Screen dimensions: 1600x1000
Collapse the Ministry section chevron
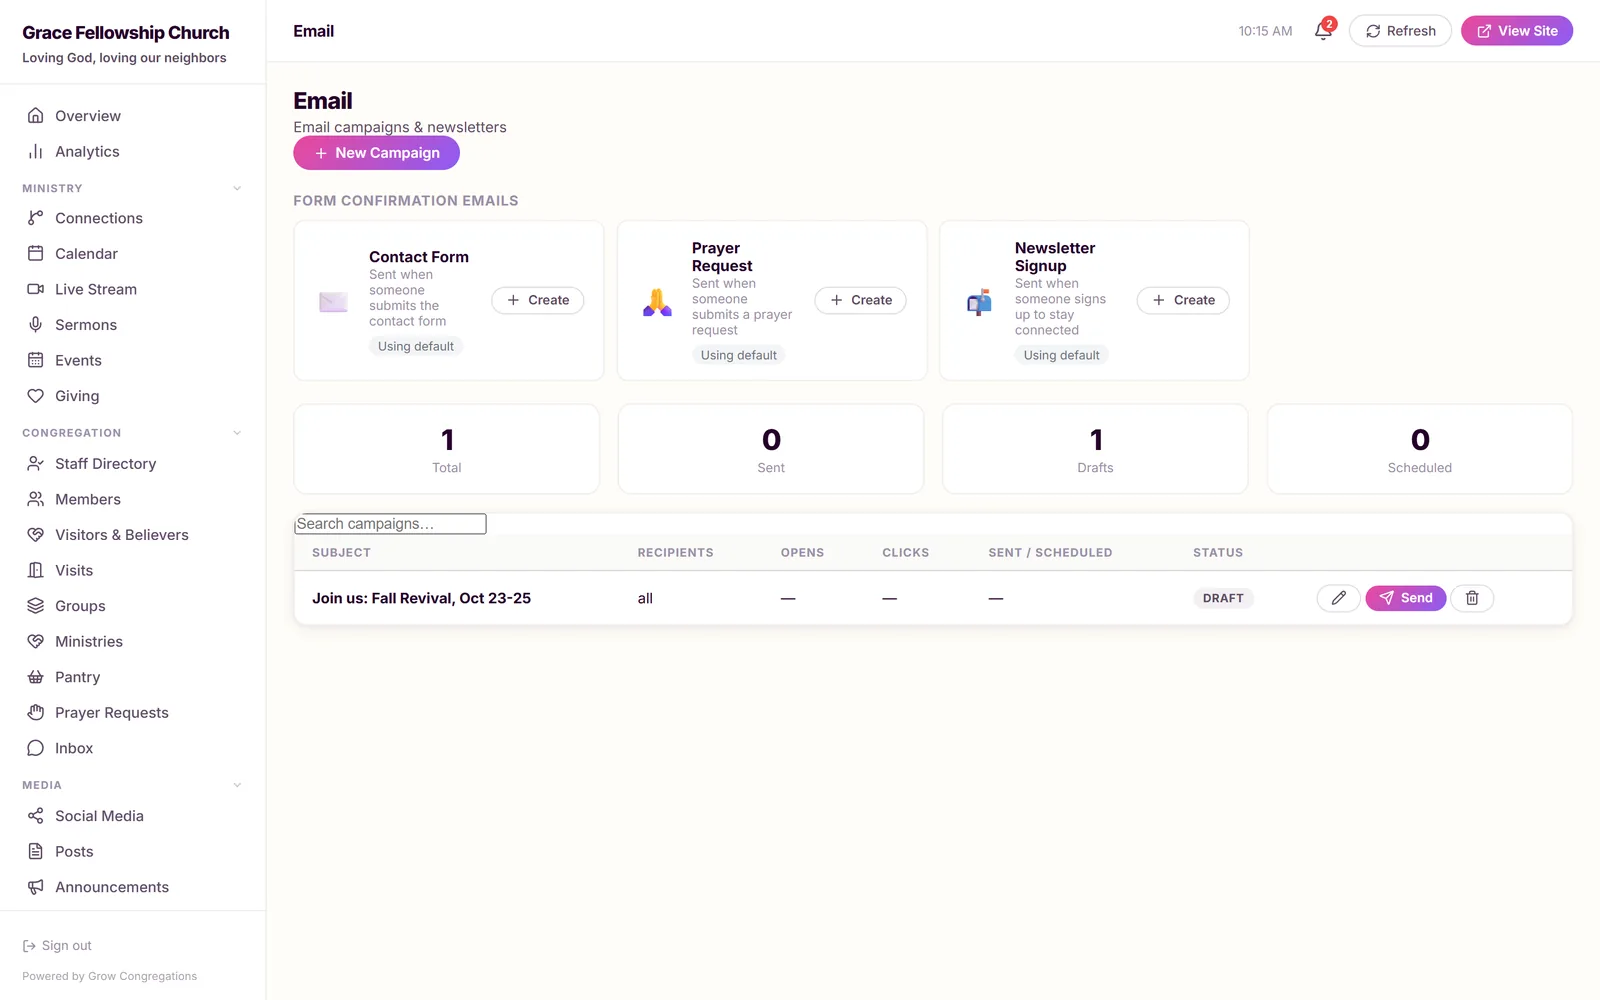click(x=237, y=188)
